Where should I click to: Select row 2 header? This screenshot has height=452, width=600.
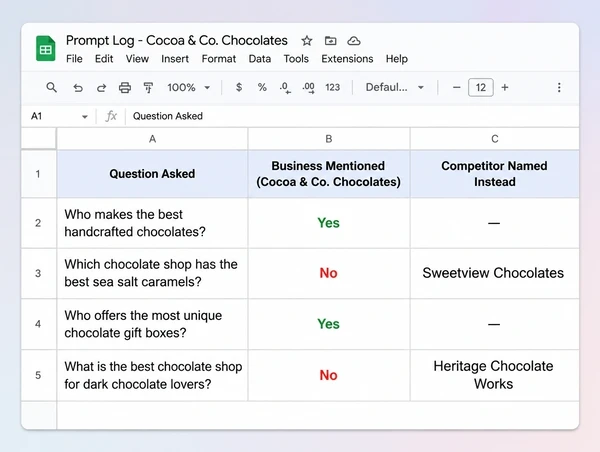coord(38,223)
